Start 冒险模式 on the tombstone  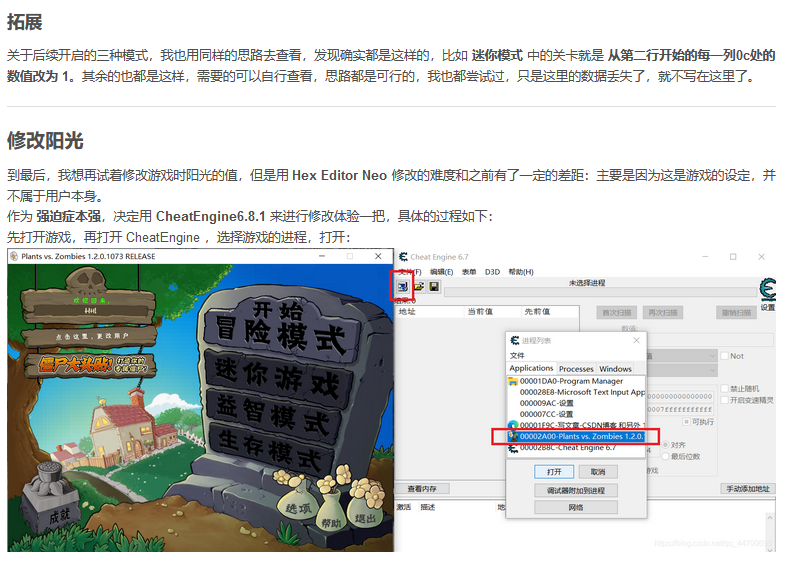coord(282,331)
